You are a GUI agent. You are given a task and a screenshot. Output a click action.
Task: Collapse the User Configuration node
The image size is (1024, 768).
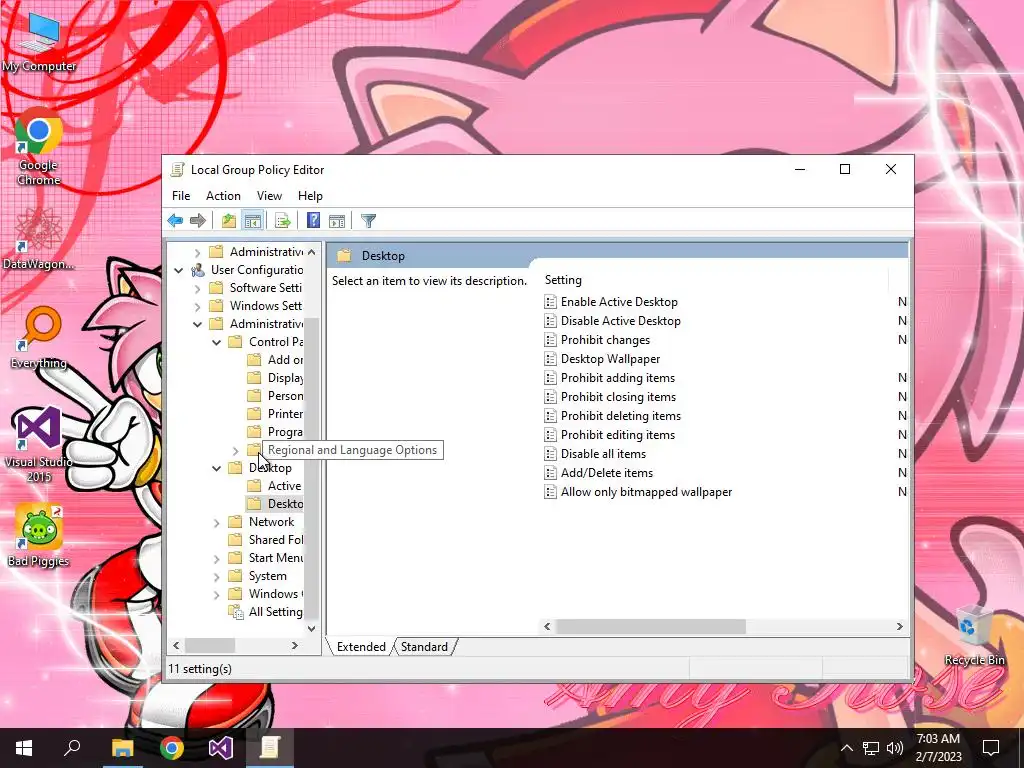178,270
